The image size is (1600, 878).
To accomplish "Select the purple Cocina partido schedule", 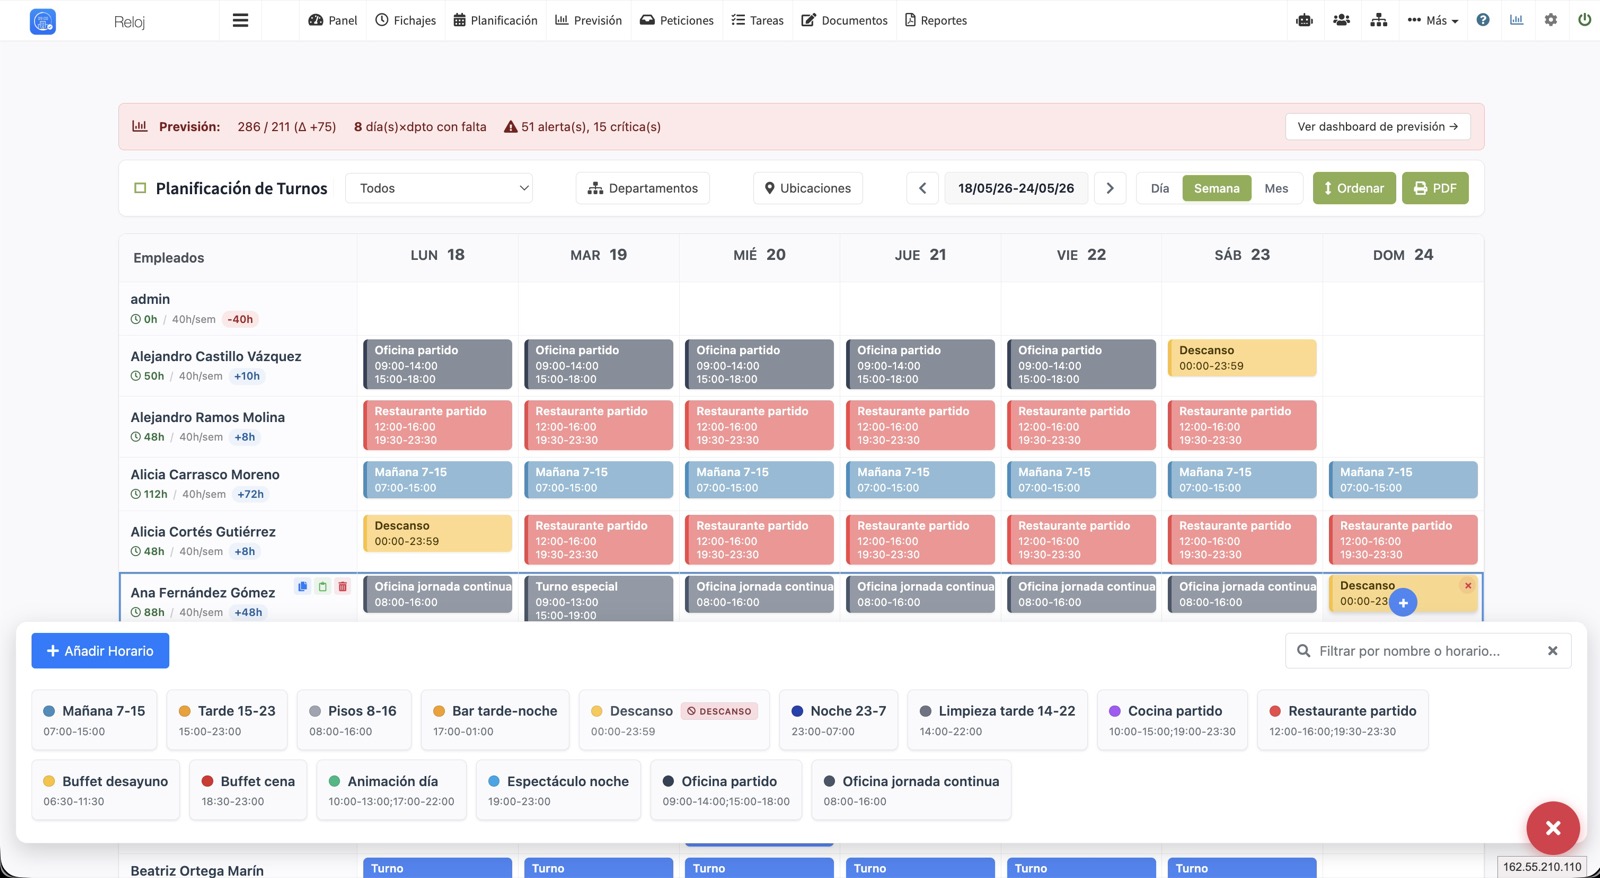I will click(1172, 720).
